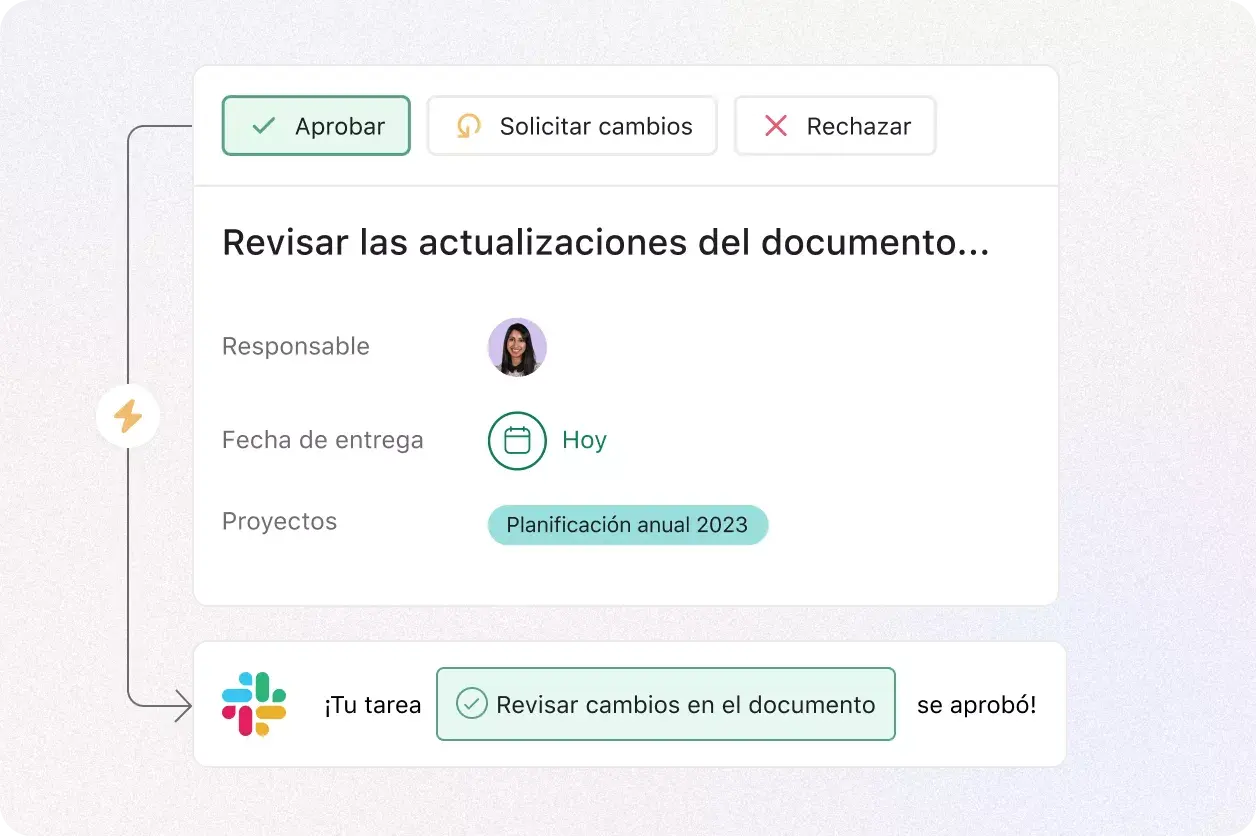
Task: Request changes using Solicitar cambios
Action: [x=572, y=126]
